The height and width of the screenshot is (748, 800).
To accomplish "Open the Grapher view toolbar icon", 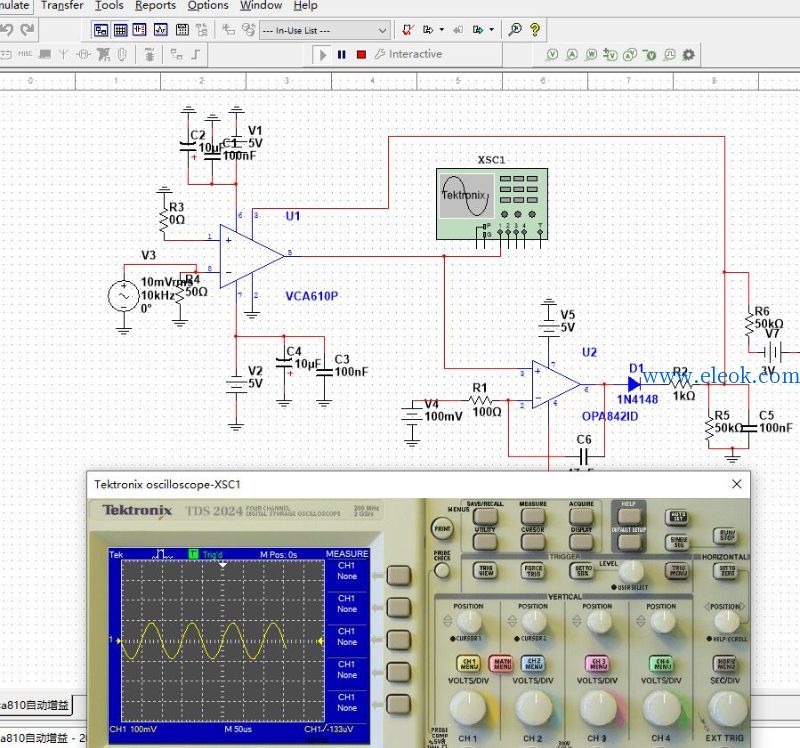I will (161, 30).
